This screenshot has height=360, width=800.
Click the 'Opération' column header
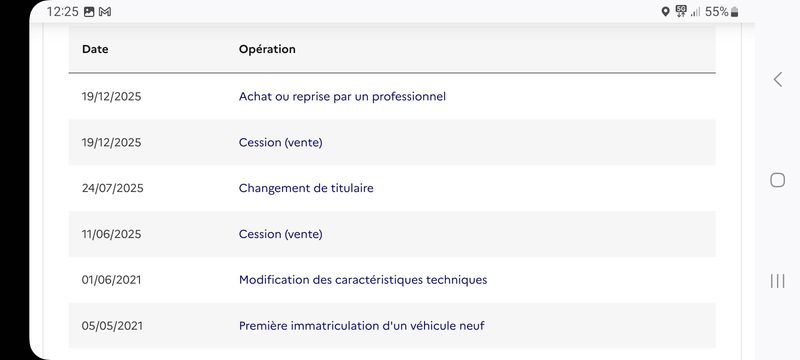(x=267, y=49)
